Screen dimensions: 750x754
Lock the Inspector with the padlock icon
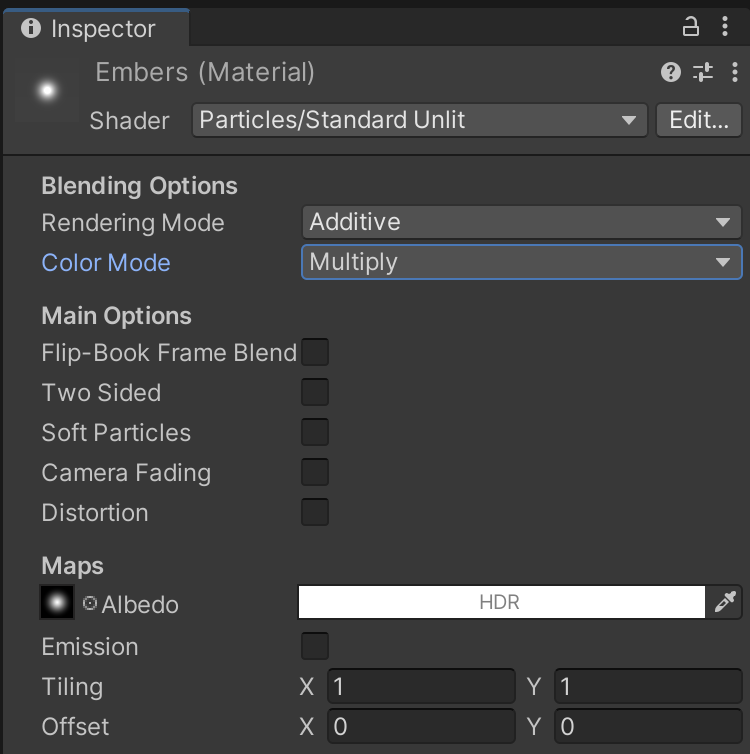691,27
